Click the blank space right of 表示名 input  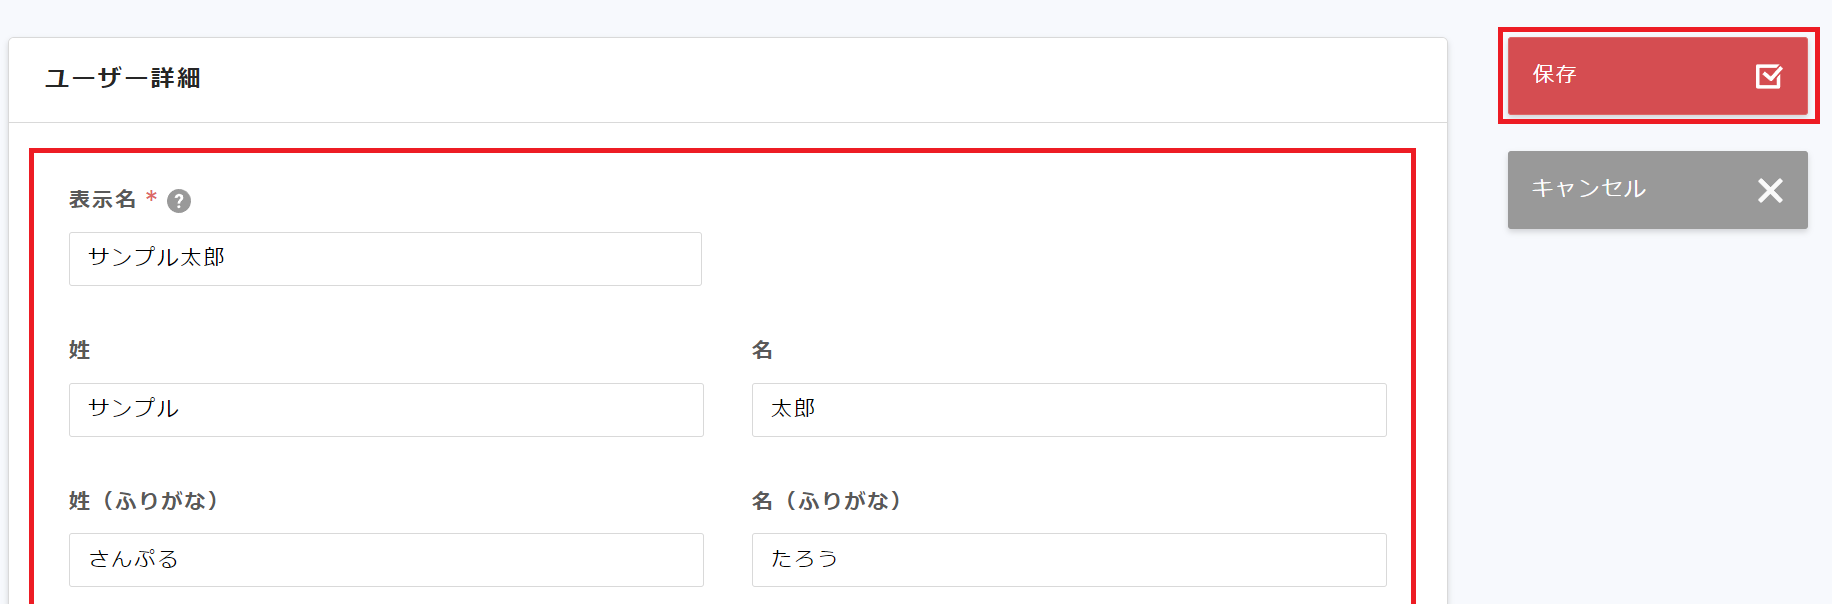(1050, 259)
